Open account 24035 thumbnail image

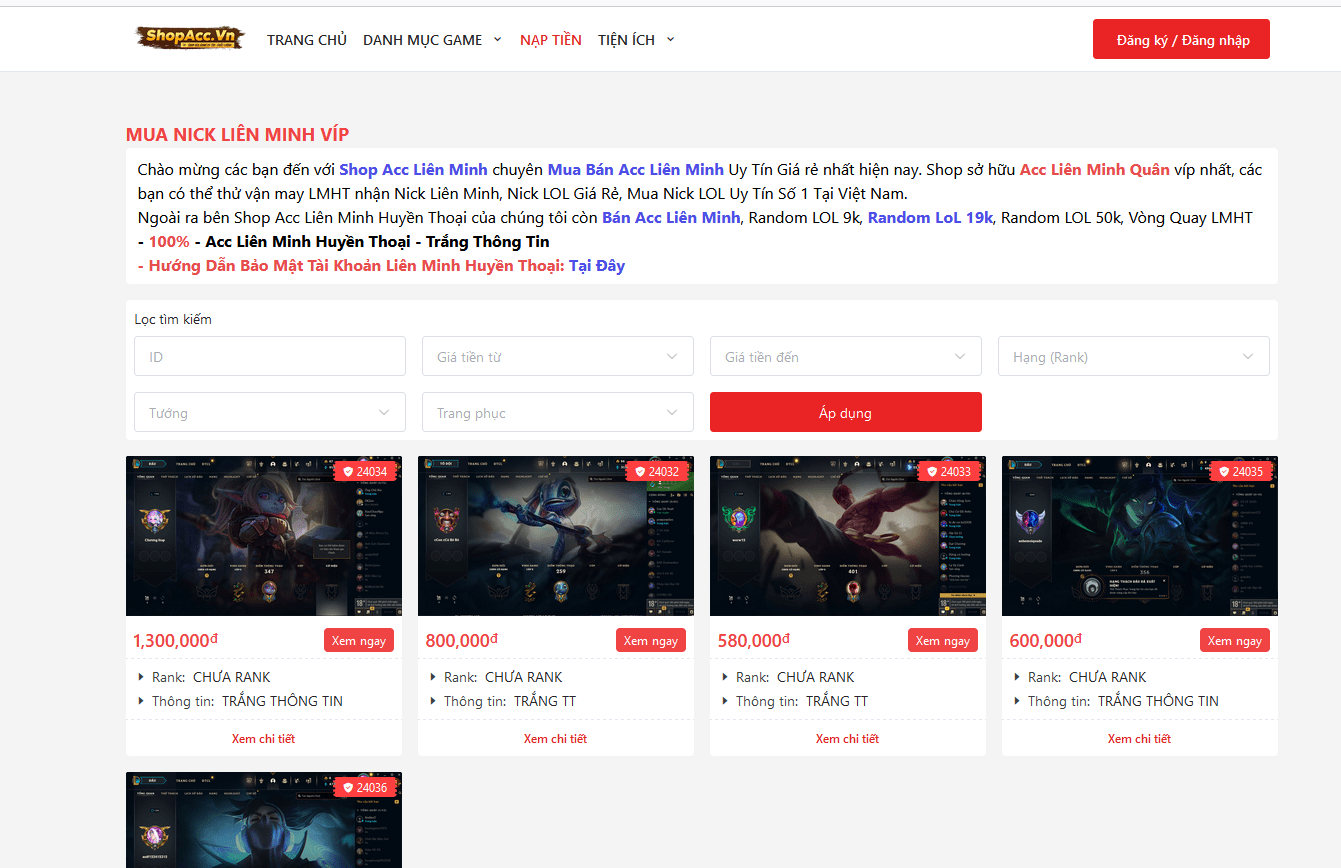point(1140,536)
